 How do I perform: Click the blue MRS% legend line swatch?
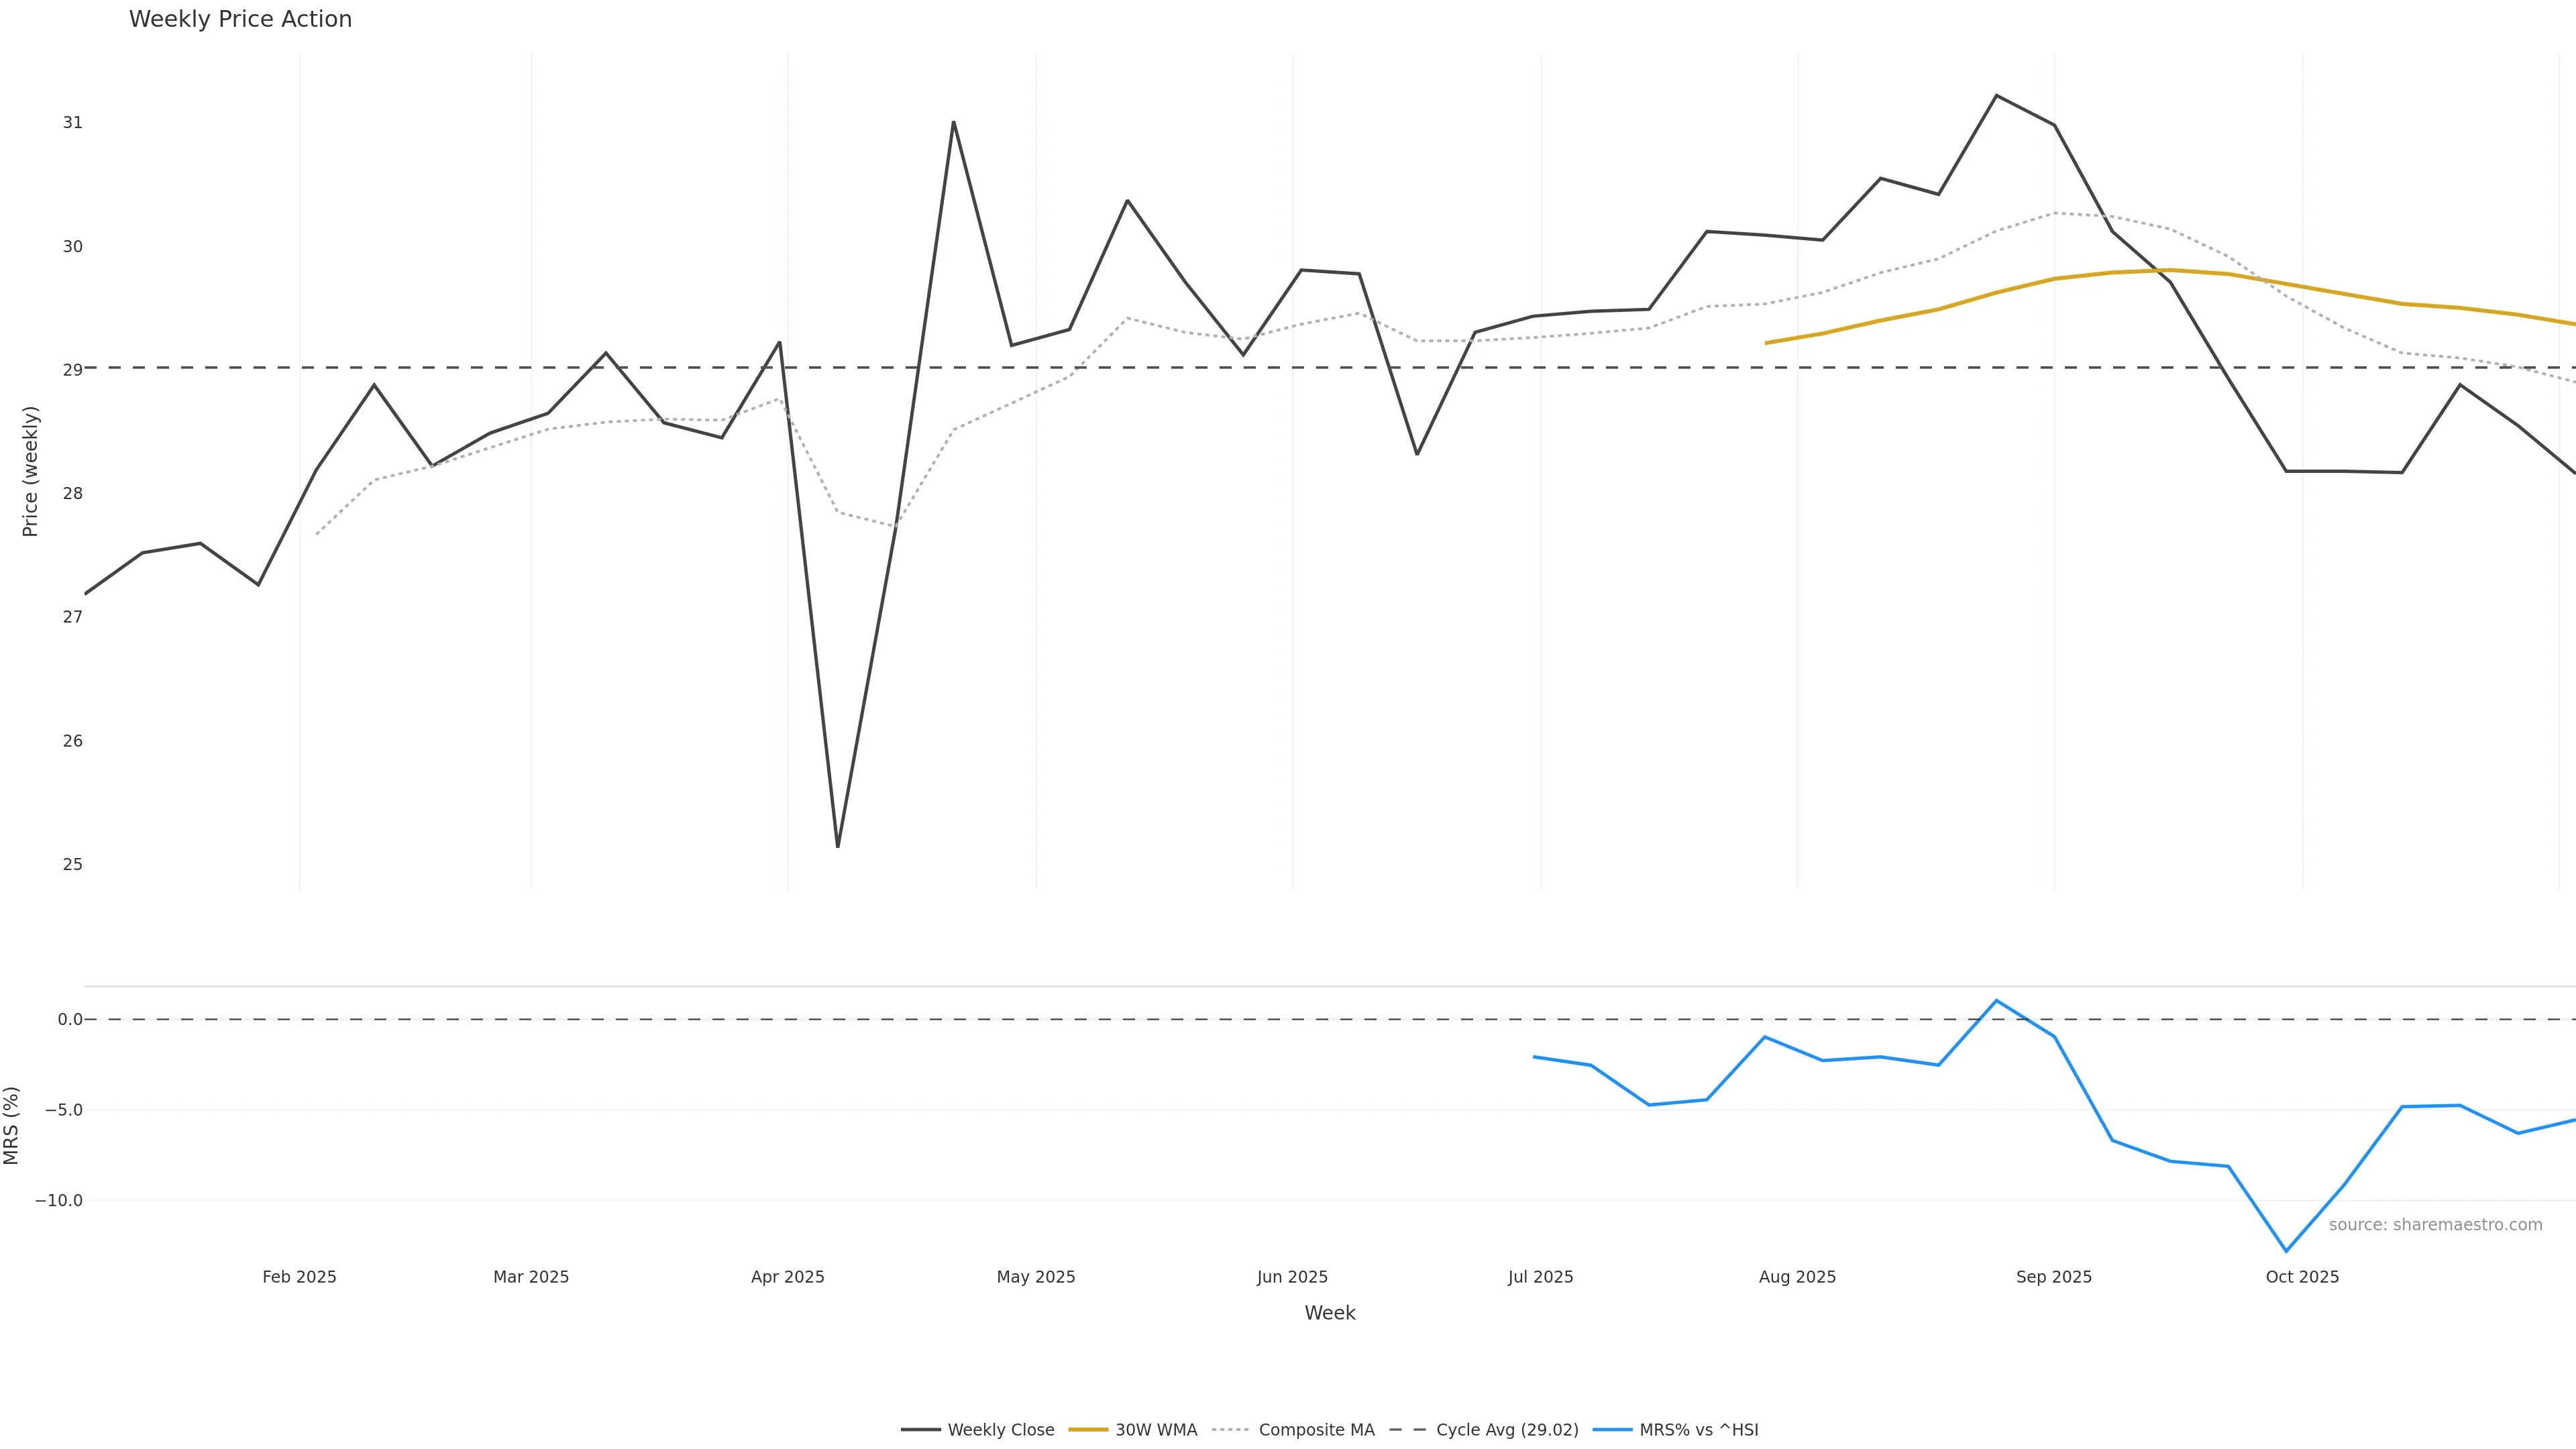click(1612, 1430)
